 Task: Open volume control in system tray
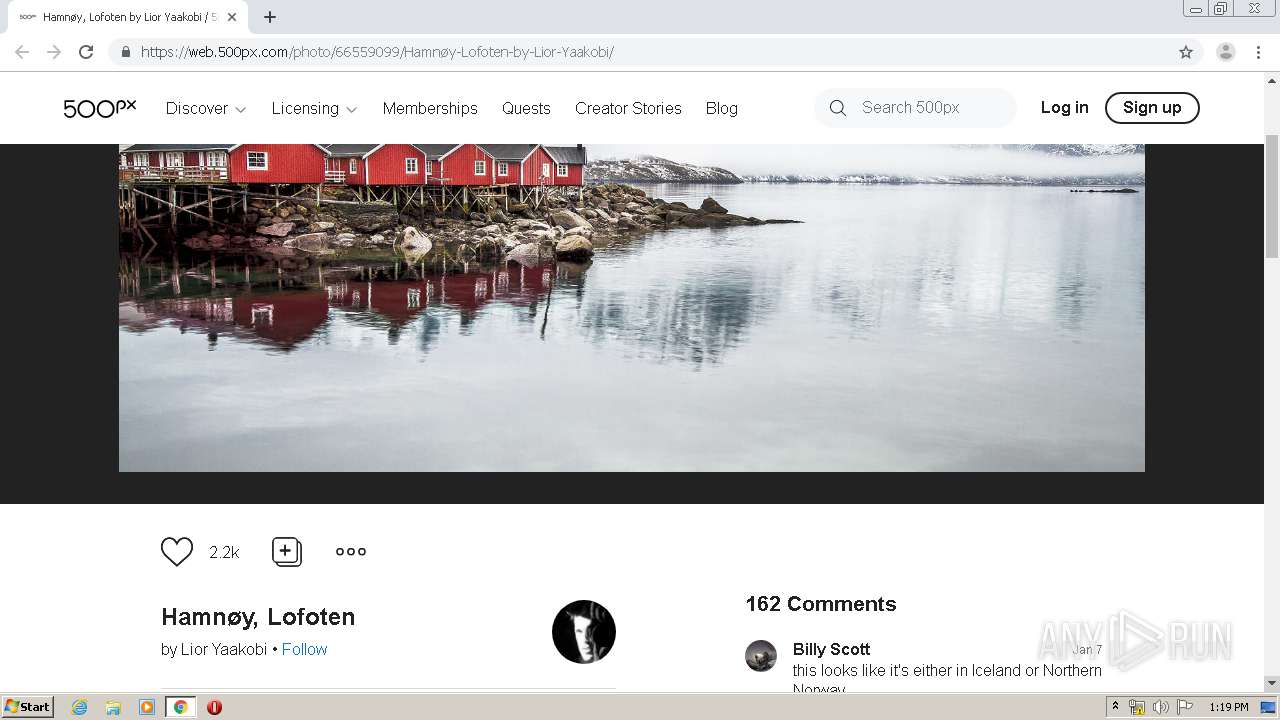point(1161,707)
